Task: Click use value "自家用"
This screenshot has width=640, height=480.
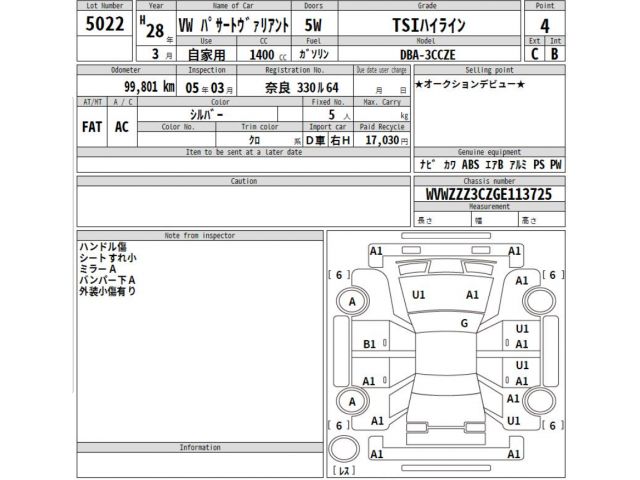Action: point(206,55)
